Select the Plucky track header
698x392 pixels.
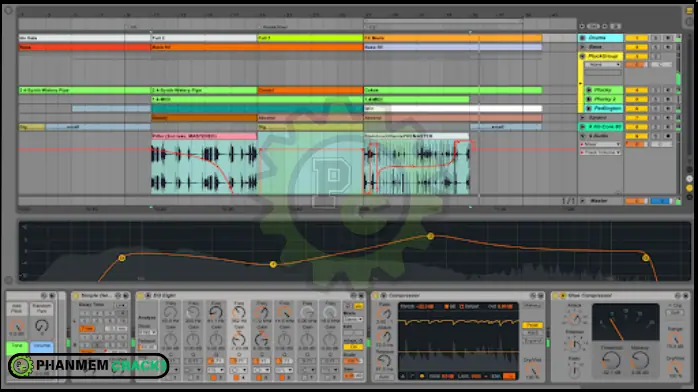[x=603, y=90]
